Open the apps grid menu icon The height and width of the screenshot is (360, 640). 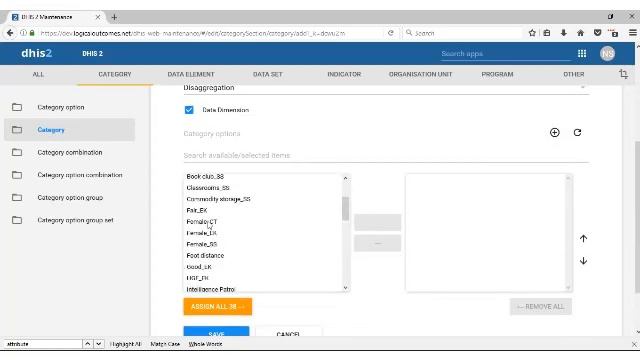click(x=582, y=53)
